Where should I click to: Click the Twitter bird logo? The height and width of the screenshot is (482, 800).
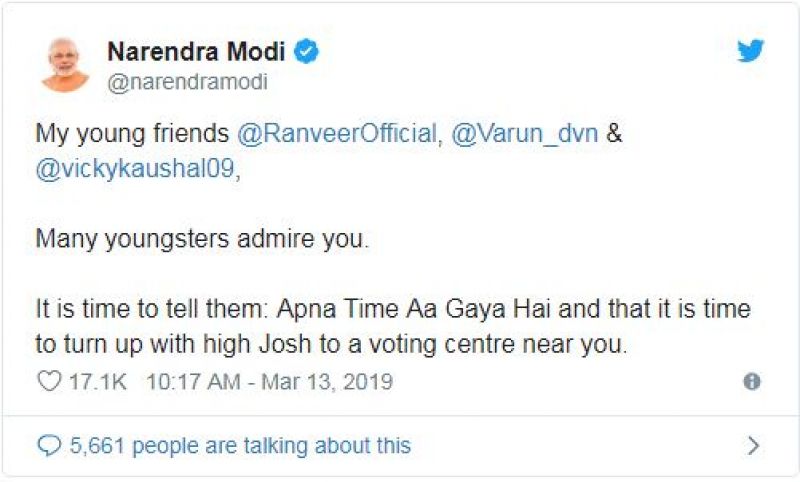tap(751, 51)
